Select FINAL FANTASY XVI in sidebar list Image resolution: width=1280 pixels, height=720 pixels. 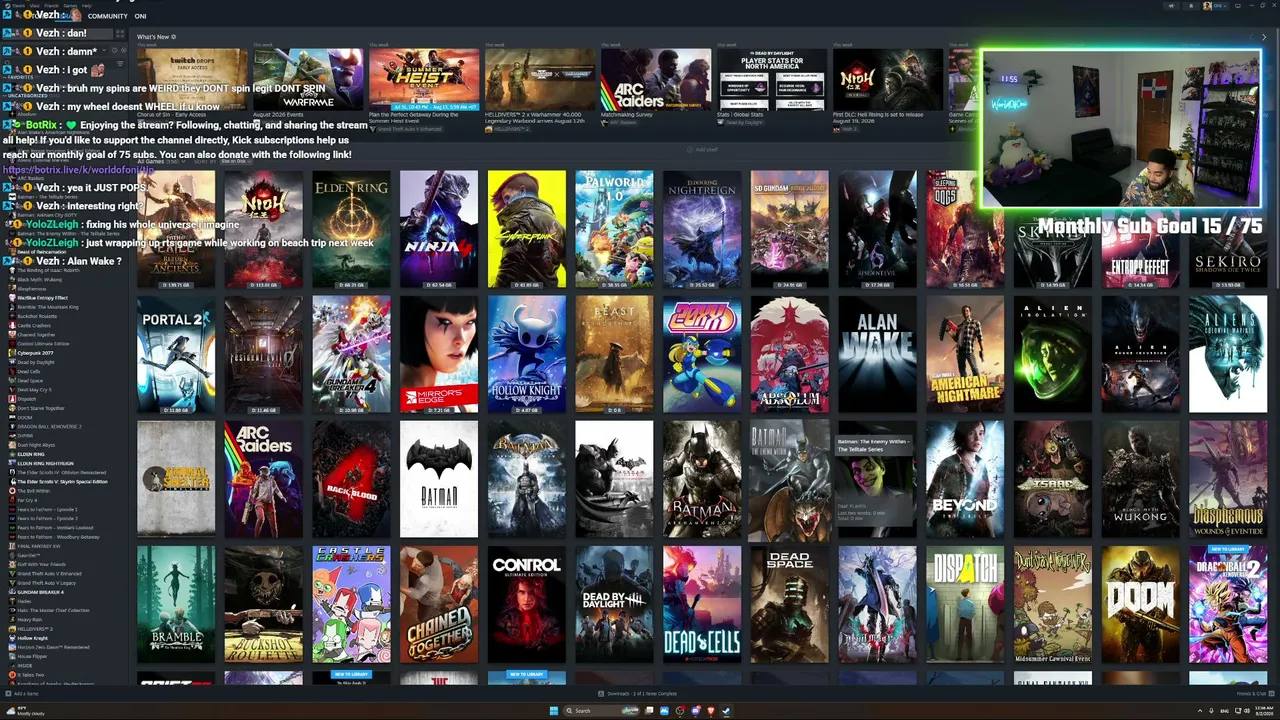point(40,547)
